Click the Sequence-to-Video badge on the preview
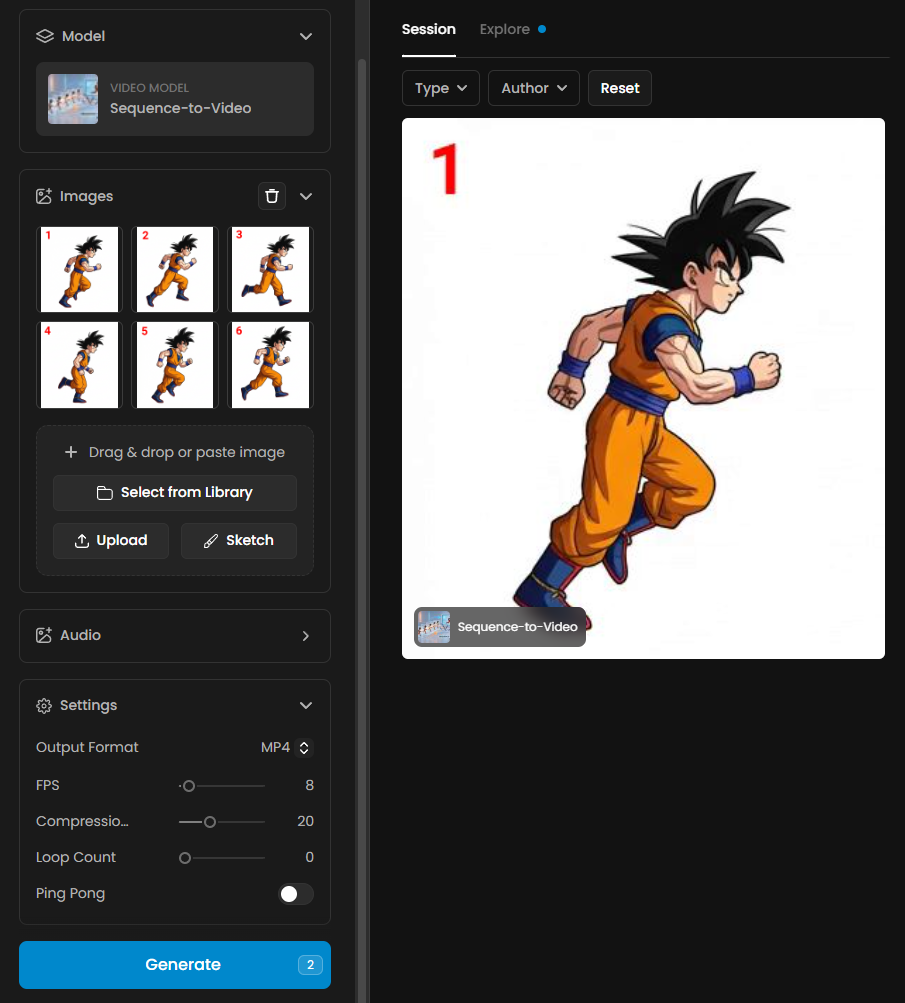The height and width of the screenshot is (1003, 905). point(500,627)
